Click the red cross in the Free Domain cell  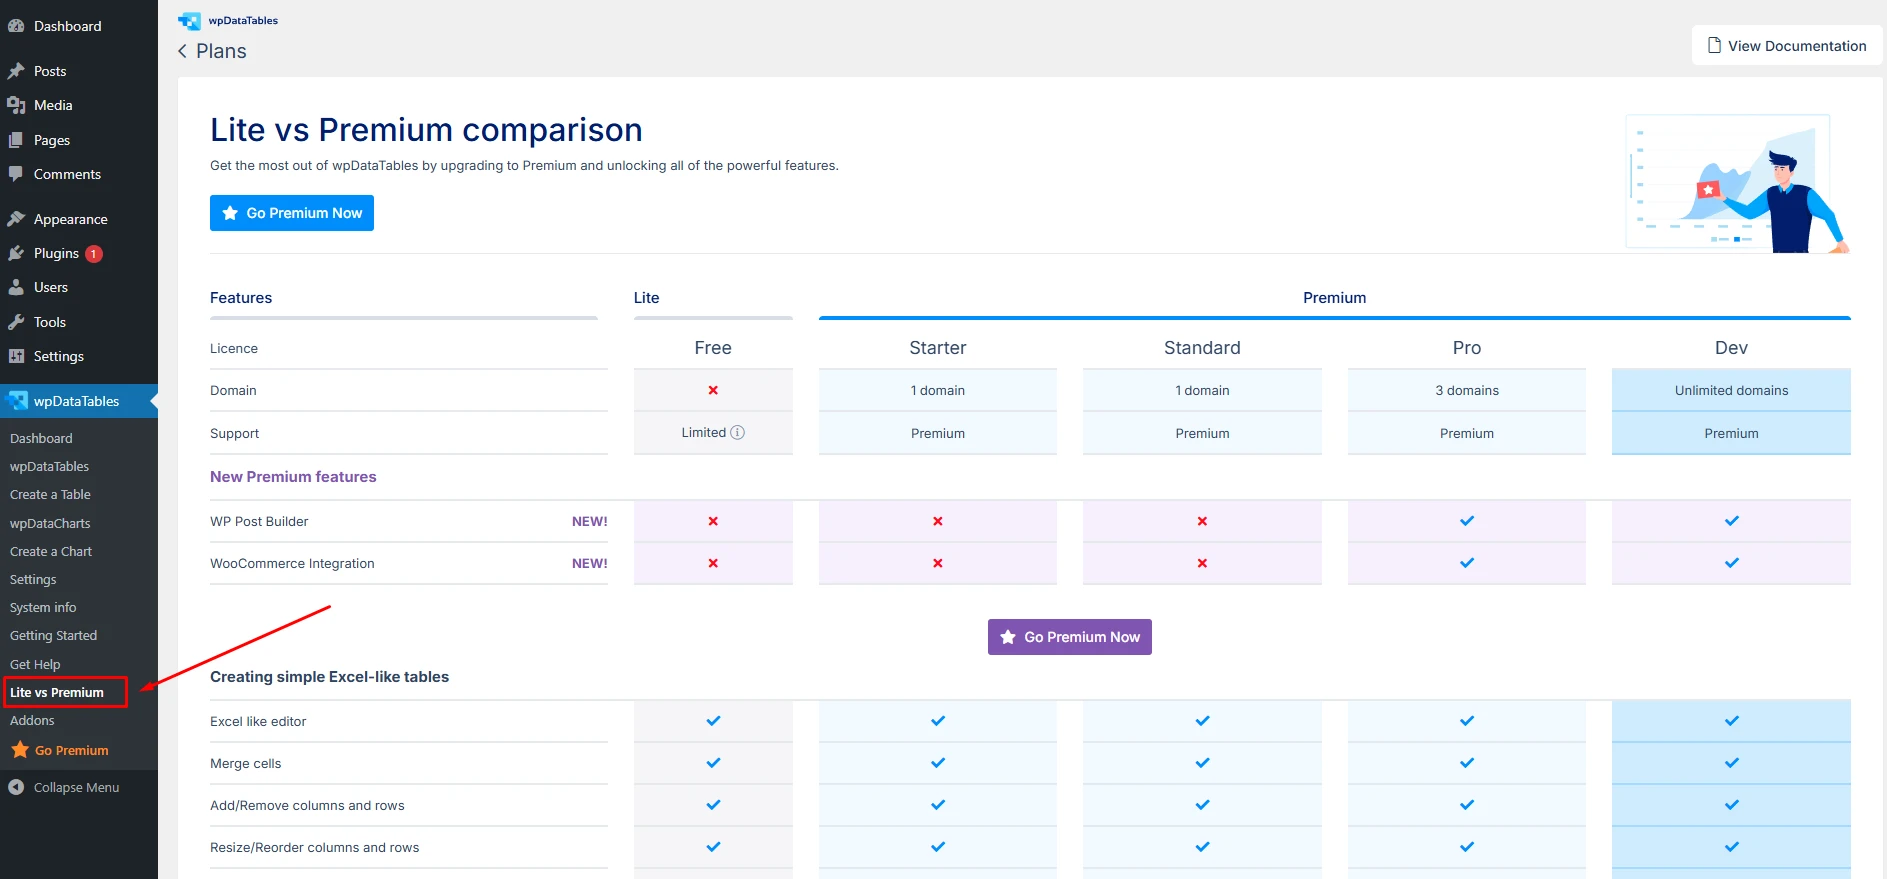pos(713,390)
